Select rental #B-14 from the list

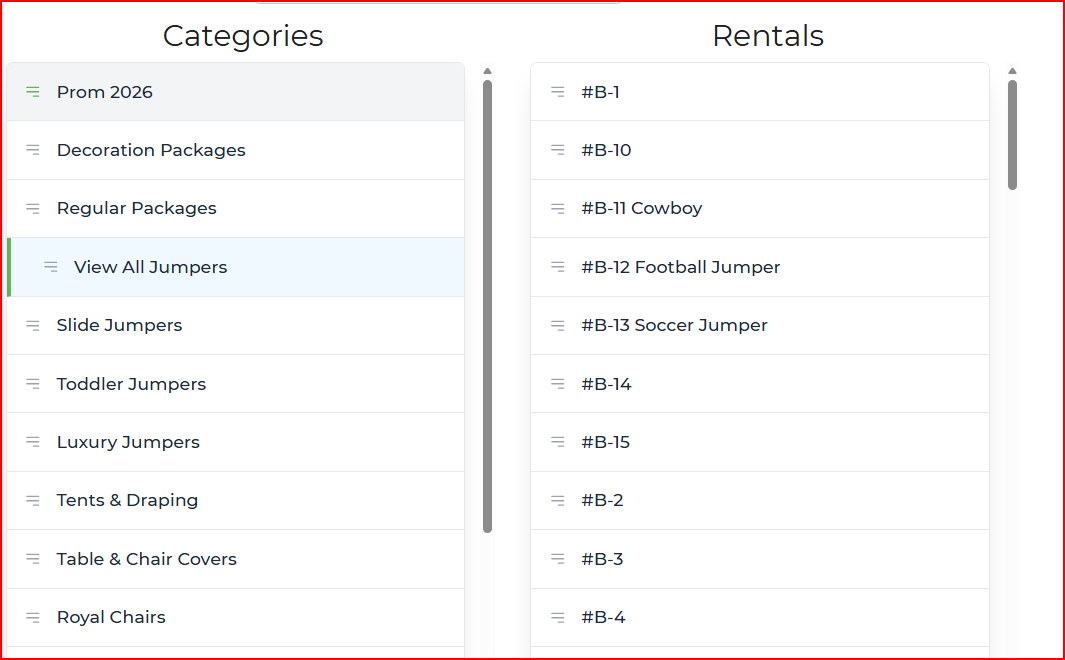click(606, 384)
